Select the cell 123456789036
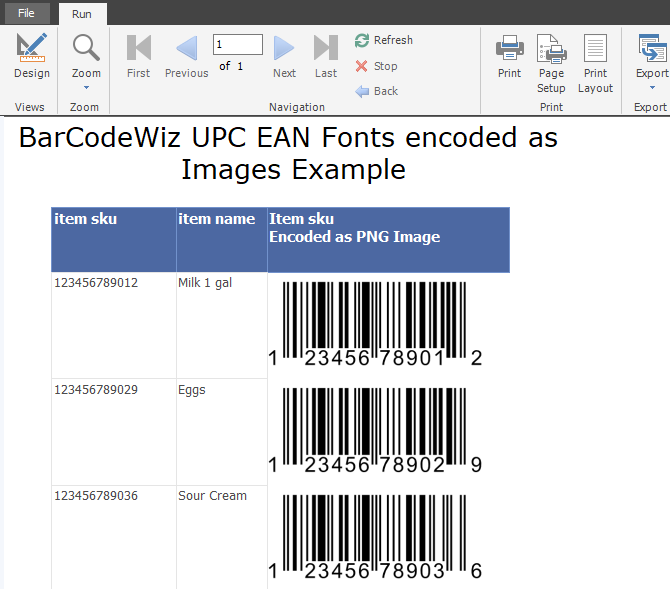Viewport: 670px width, 589px height. [x=114, y=537]
